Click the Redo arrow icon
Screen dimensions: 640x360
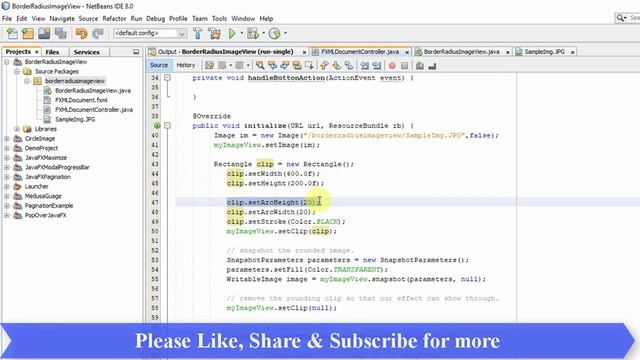98,33
